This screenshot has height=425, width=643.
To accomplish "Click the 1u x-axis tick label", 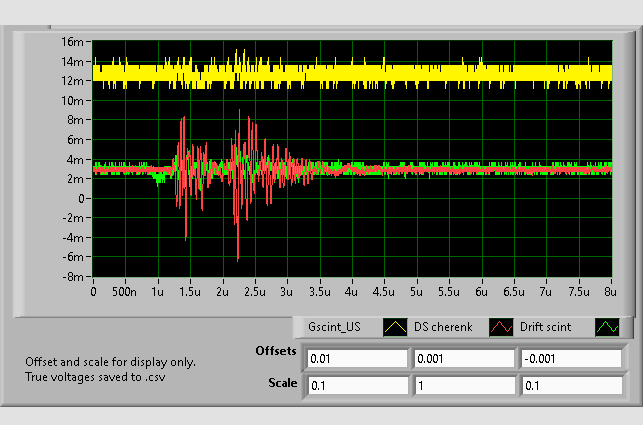I will coord(157,292).
